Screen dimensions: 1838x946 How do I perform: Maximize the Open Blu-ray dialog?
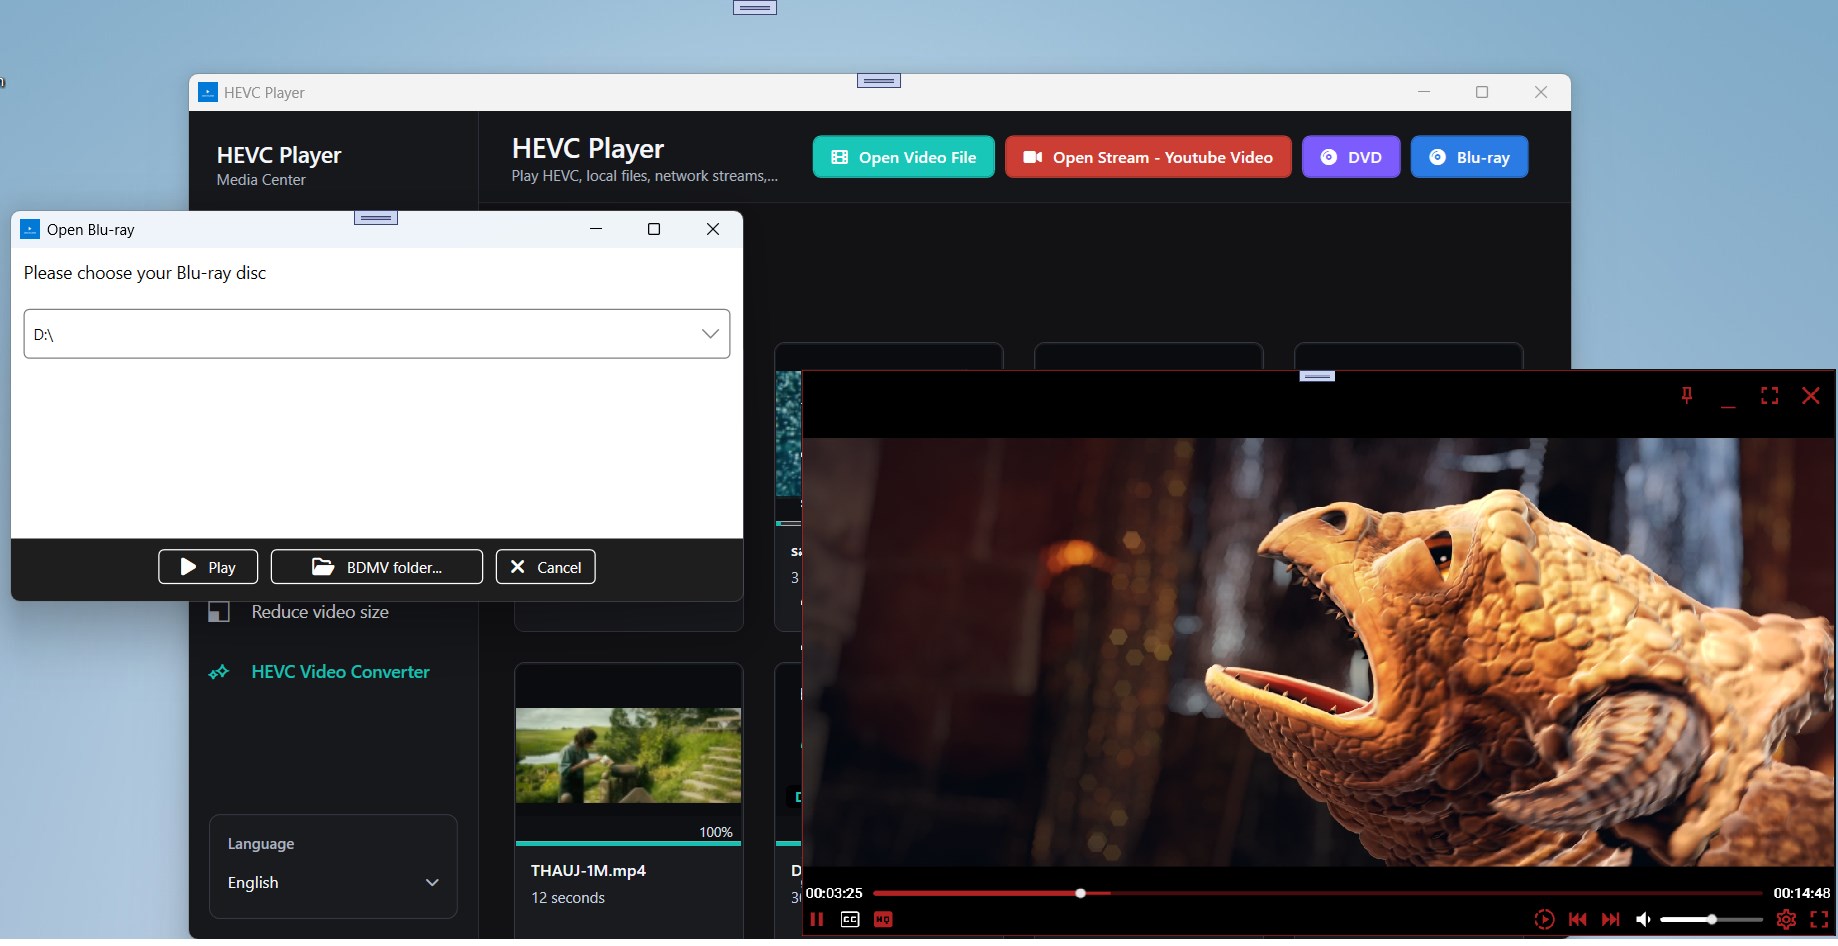tap(654, 229)
